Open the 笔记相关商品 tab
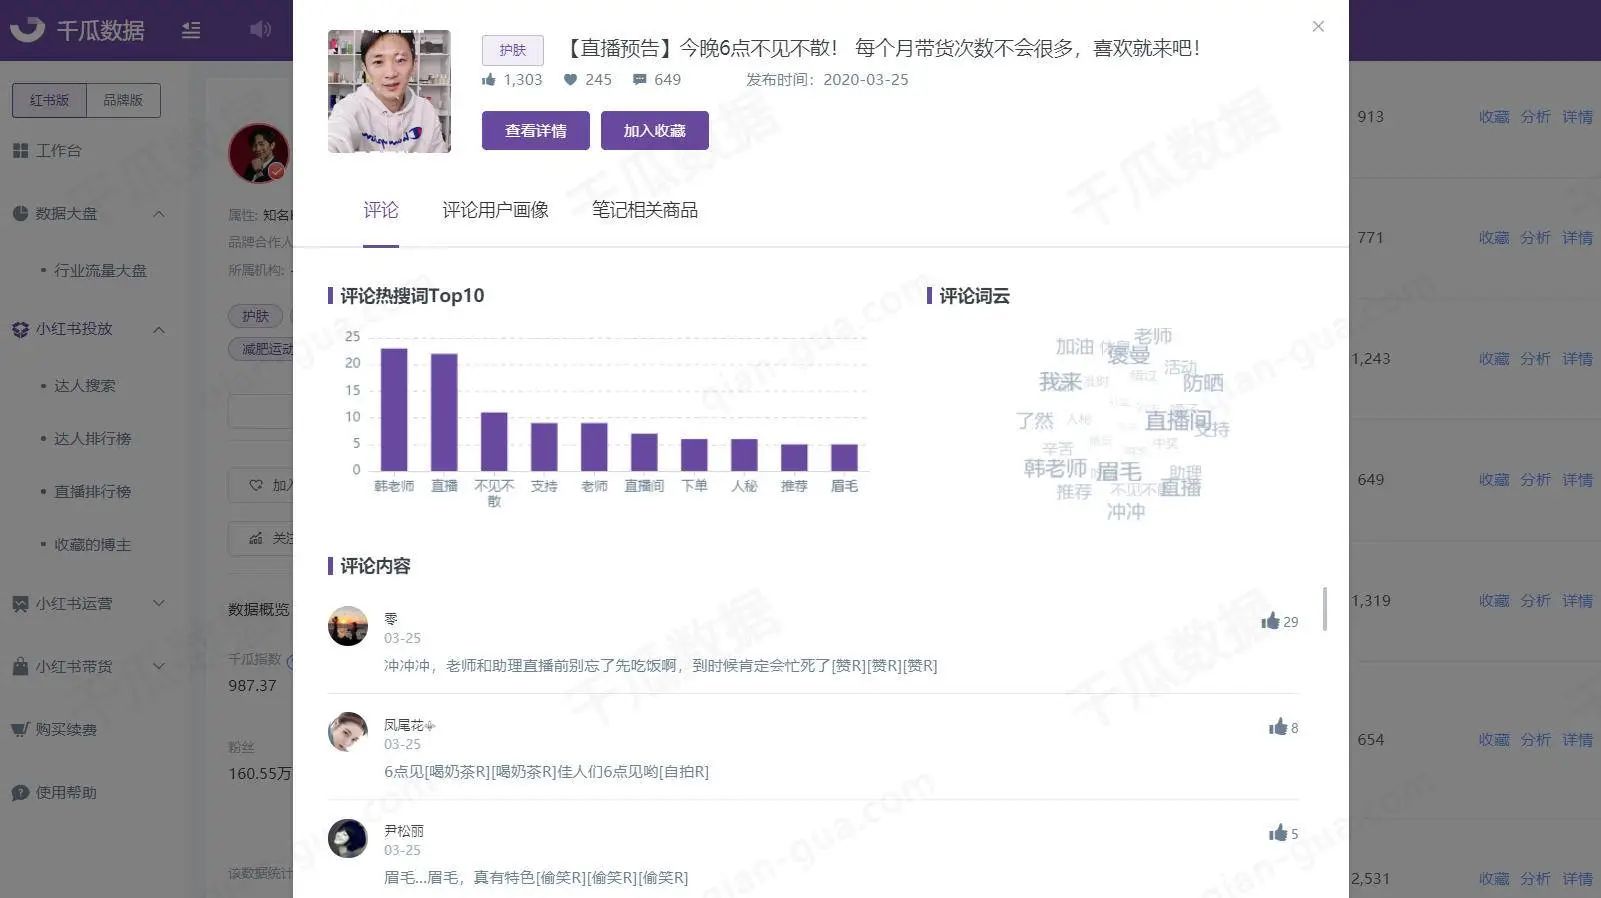The width and height of the screenshot is (1601, 898). pos(644,210)
